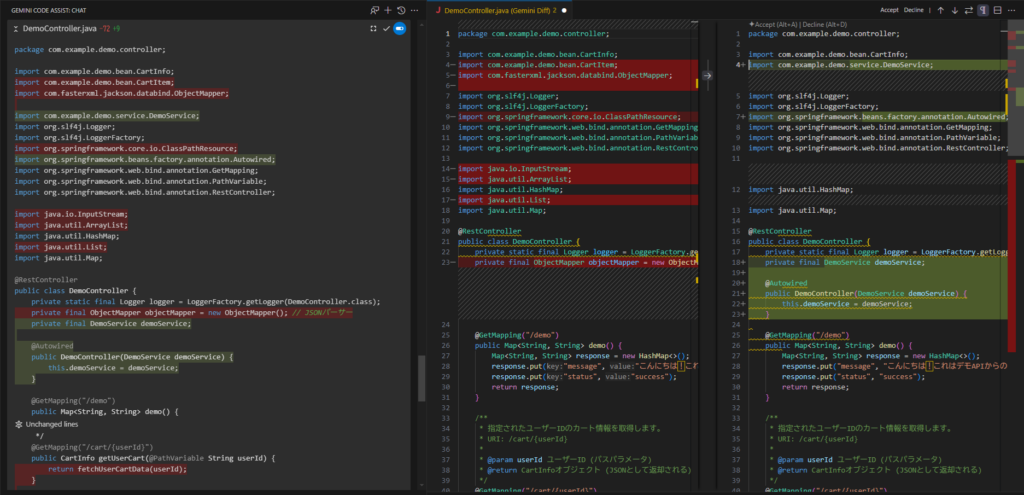The height and width of the screenshot is (495, 1024).
Task: Expand chat diff to full view
Action: pos(373,29)
